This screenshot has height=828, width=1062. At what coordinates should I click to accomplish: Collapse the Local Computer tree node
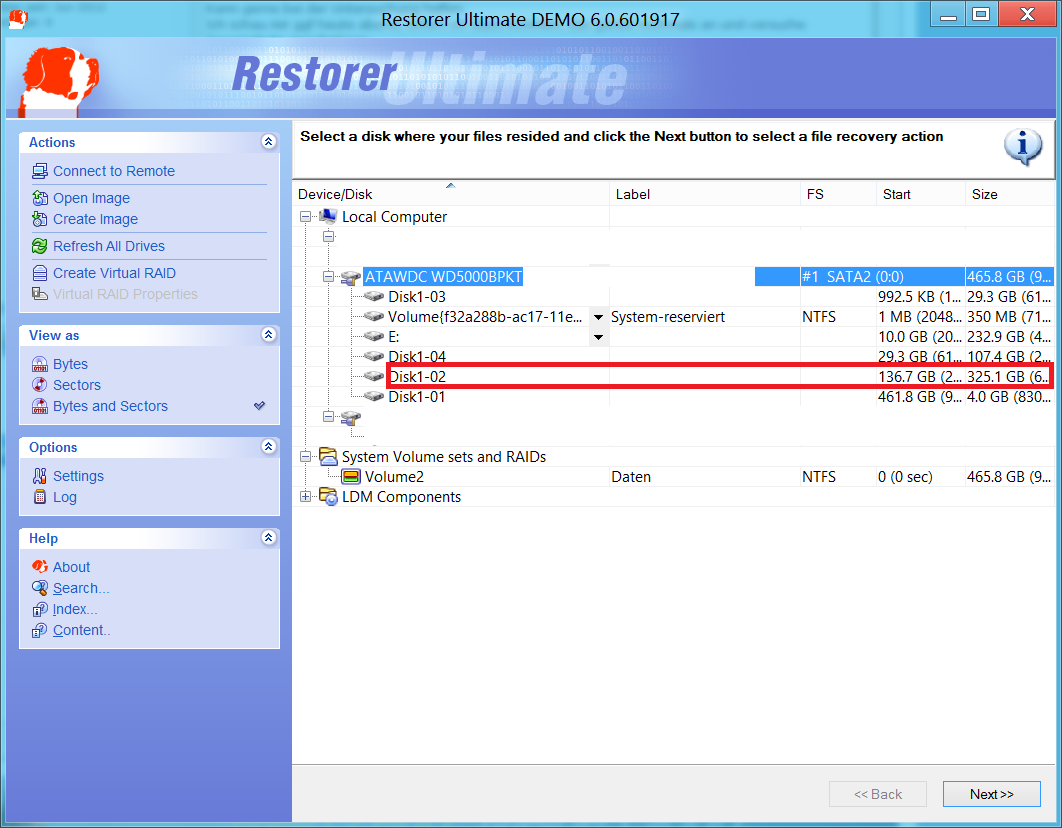click(305, 217)
